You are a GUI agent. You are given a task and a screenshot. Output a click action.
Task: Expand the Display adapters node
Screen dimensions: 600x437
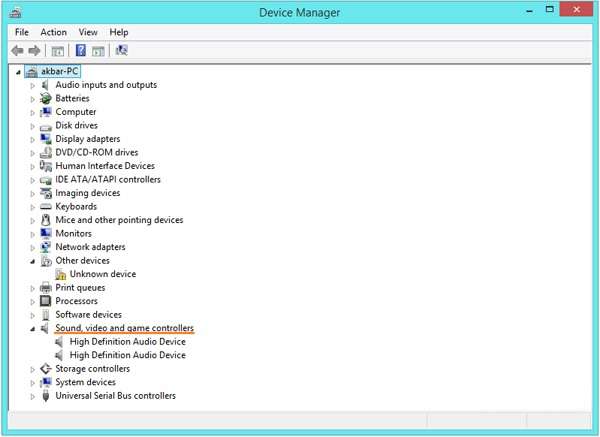(33, 140)
